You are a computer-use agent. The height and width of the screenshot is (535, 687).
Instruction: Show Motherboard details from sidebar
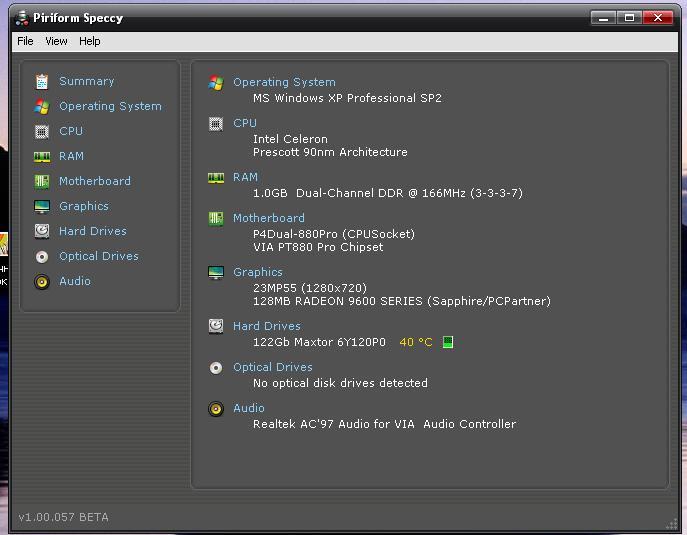coord(95,181)
